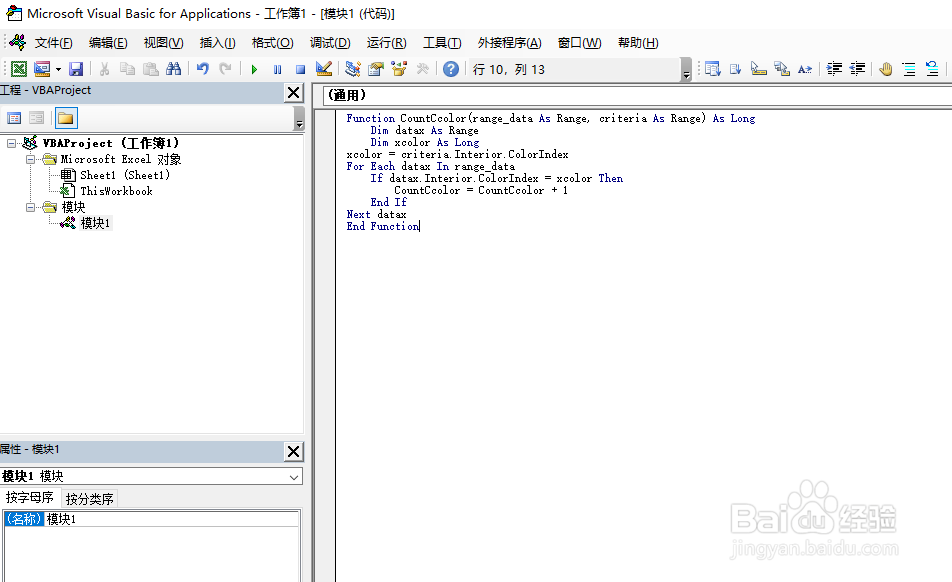Open the 模块1 模块 object dropdown
Screen dimensions: 952x582
click(x=294, y=476)
